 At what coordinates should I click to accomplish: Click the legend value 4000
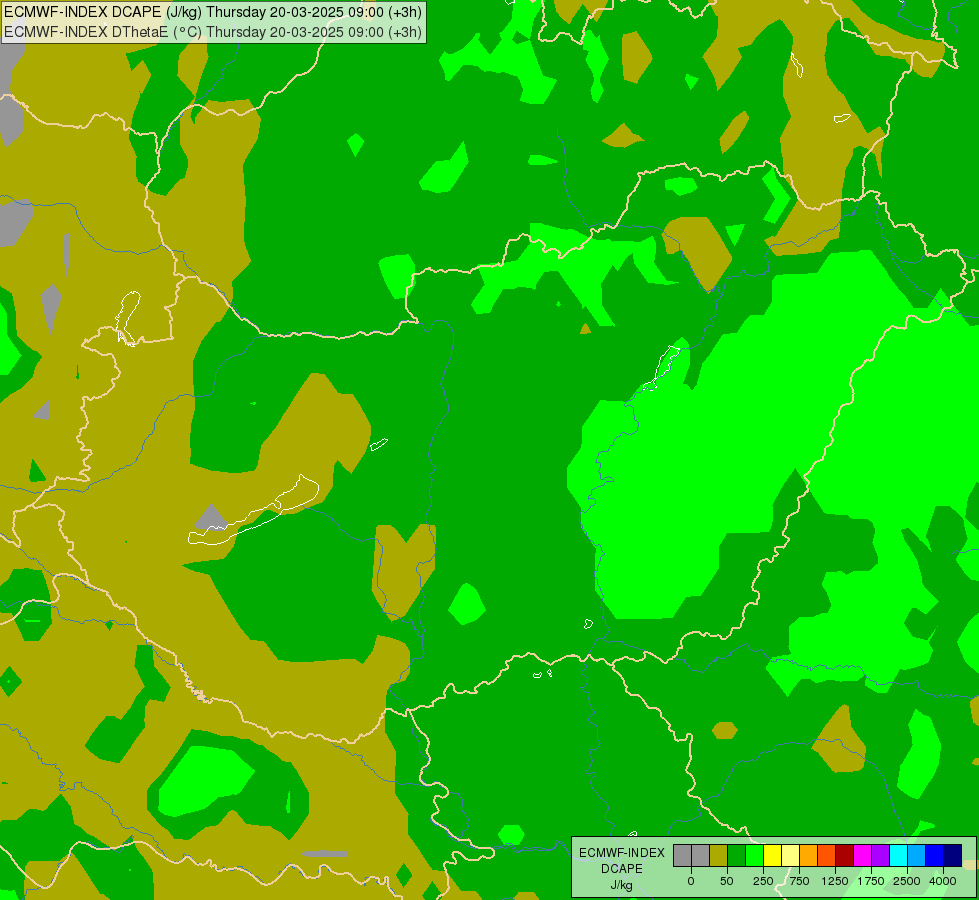(943, 881)
